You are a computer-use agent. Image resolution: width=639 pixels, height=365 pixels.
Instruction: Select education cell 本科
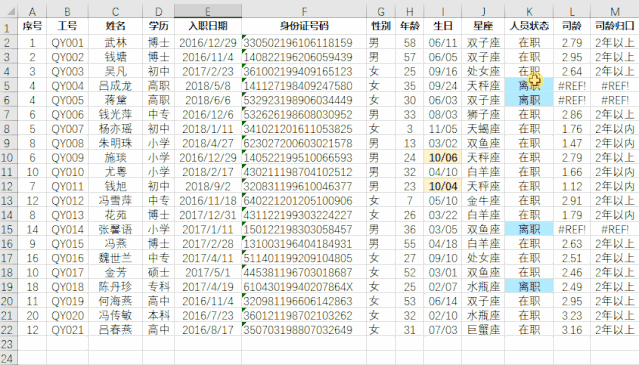159,315
